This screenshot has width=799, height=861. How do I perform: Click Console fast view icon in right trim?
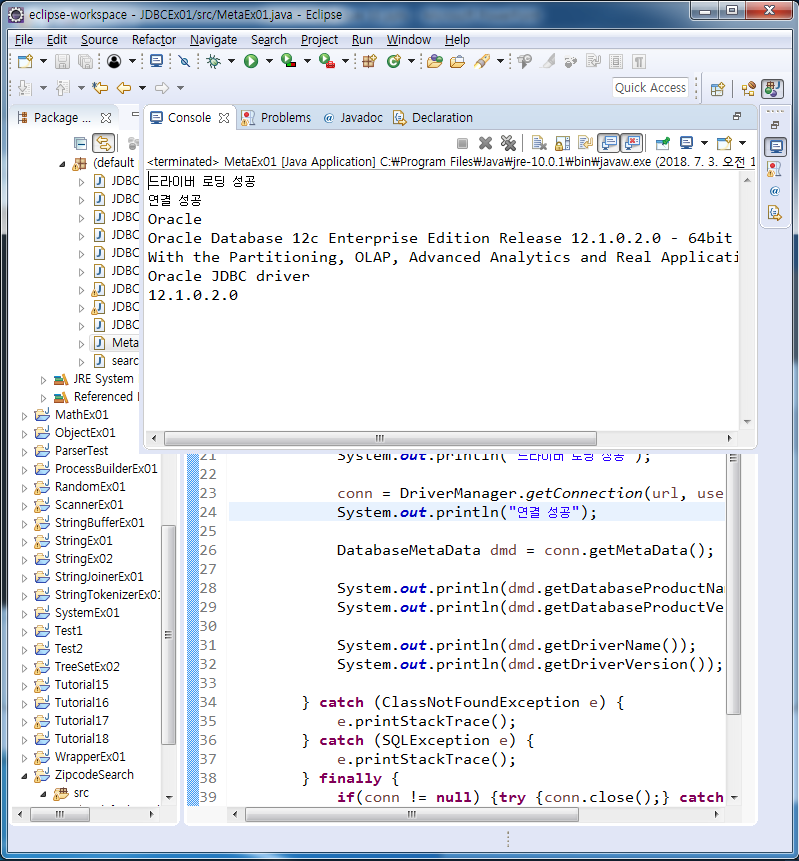[775, 147]
